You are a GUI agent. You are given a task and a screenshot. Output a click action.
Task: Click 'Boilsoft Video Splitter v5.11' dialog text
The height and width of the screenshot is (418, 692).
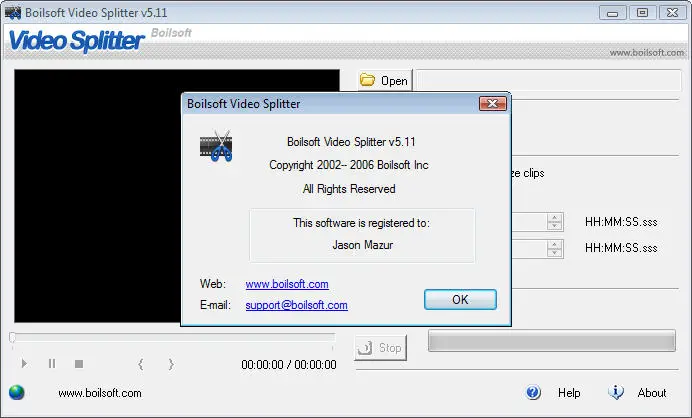click(x=351, y=142)
